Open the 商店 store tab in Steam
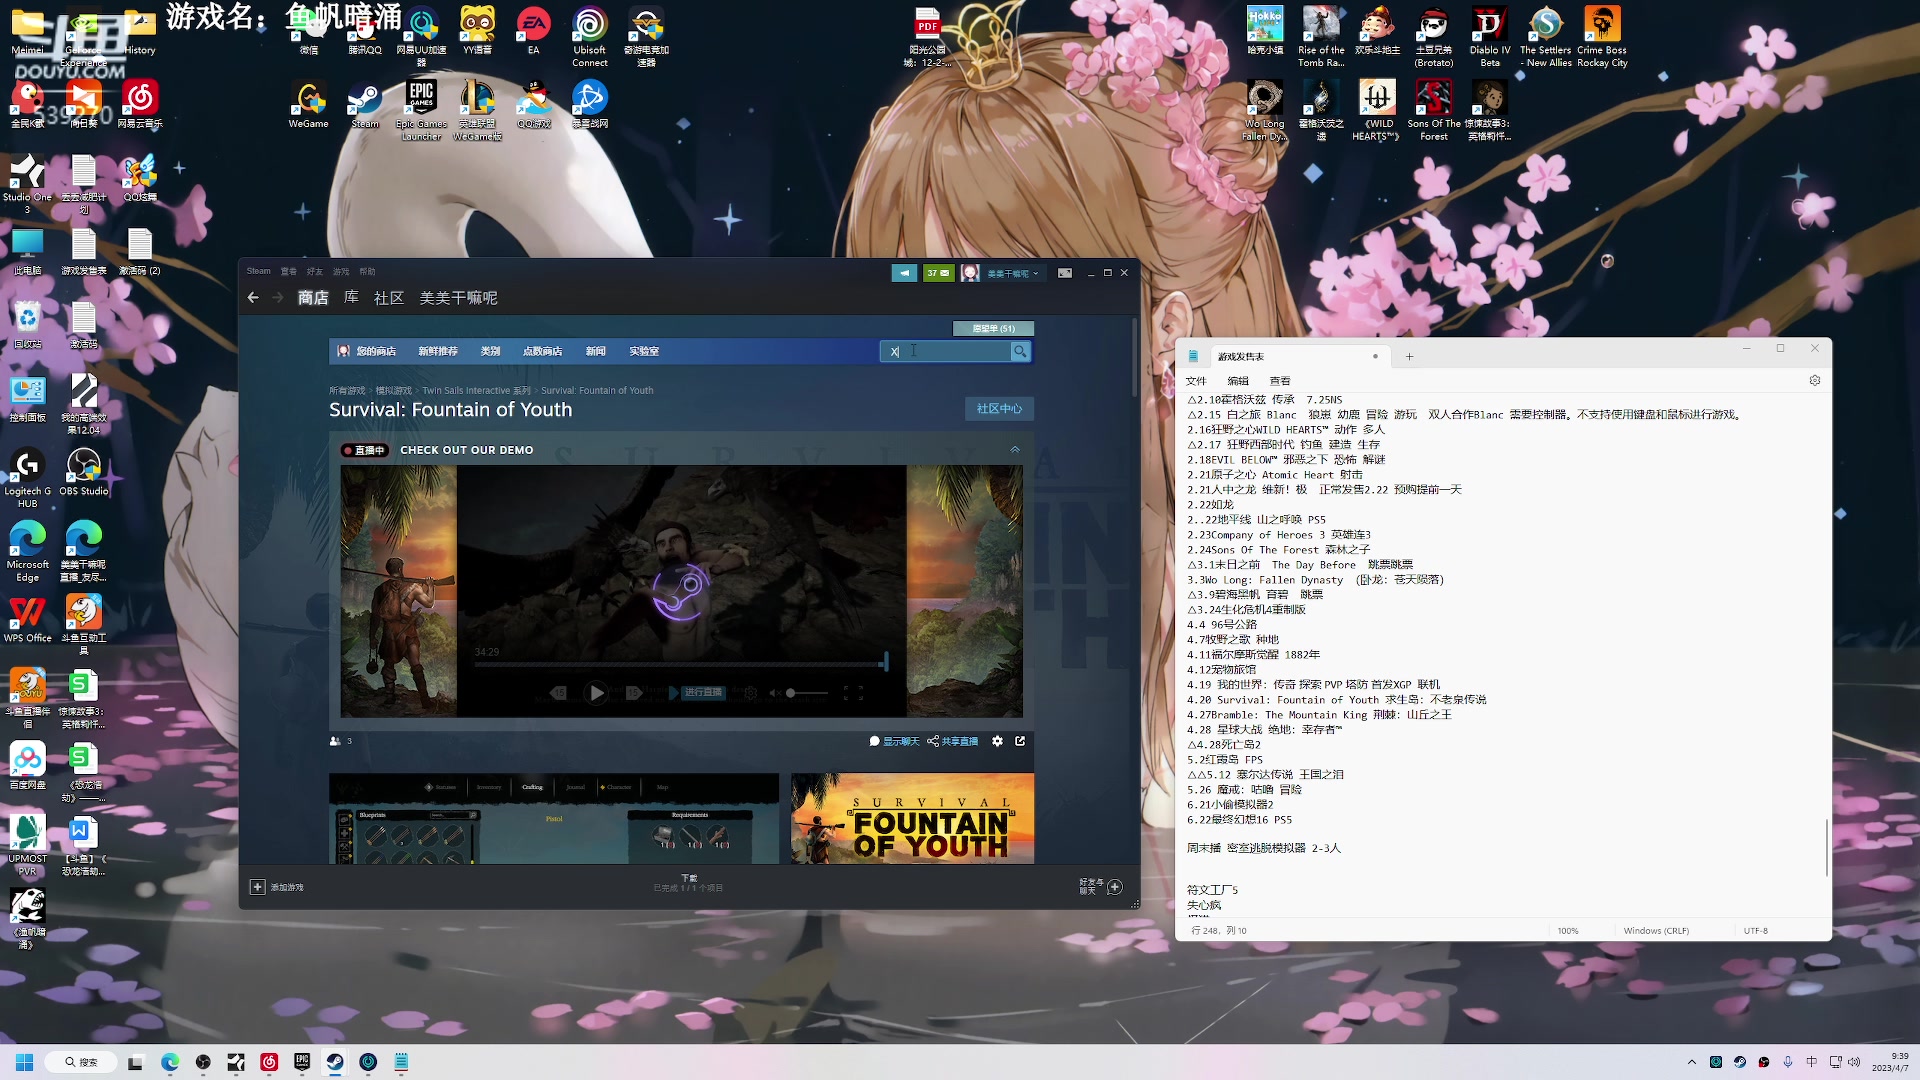Viewport: 1920px width, 1080px height. click(x=313, y=298)
